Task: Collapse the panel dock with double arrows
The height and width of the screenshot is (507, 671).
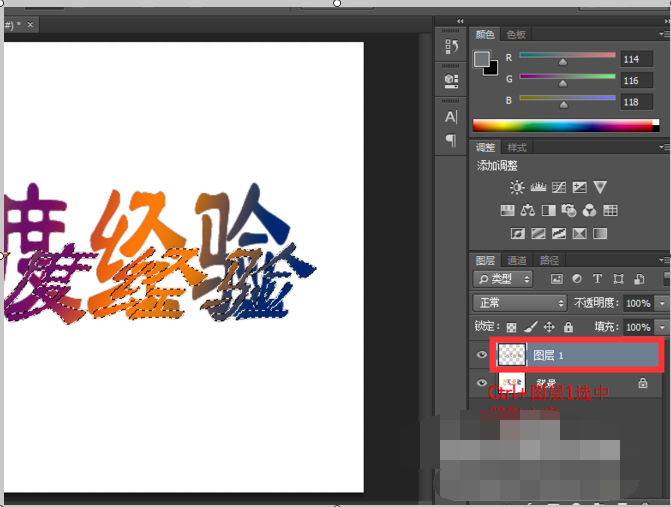Action: 460,21
